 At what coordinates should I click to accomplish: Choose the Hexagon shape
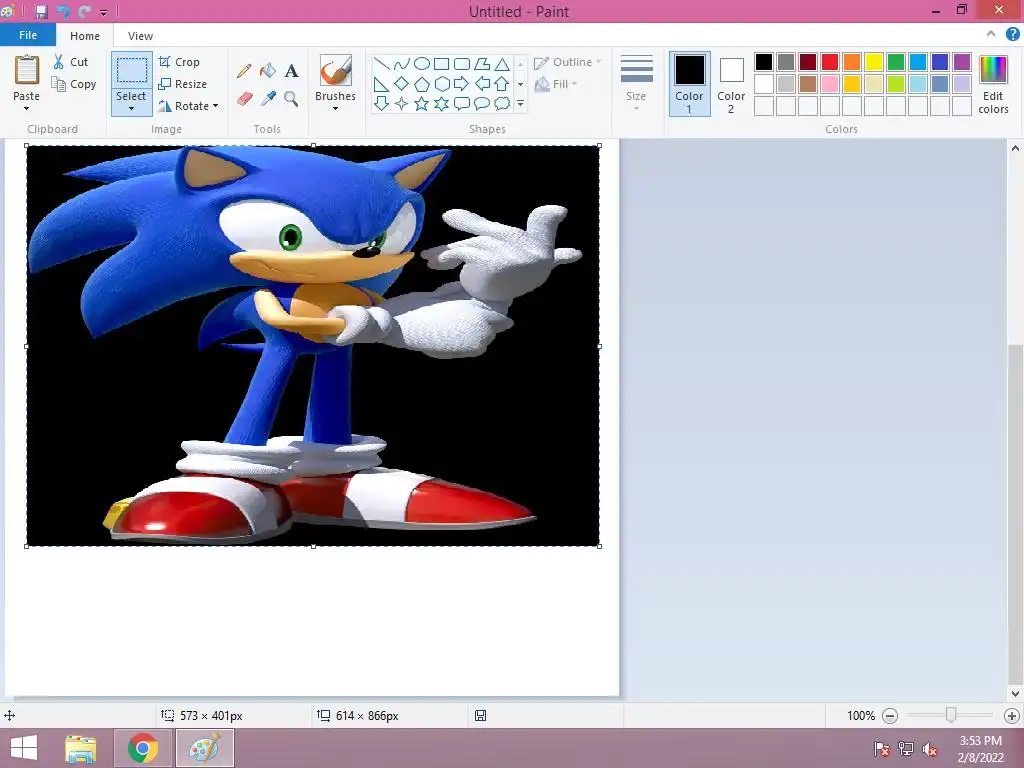point(442,84)
